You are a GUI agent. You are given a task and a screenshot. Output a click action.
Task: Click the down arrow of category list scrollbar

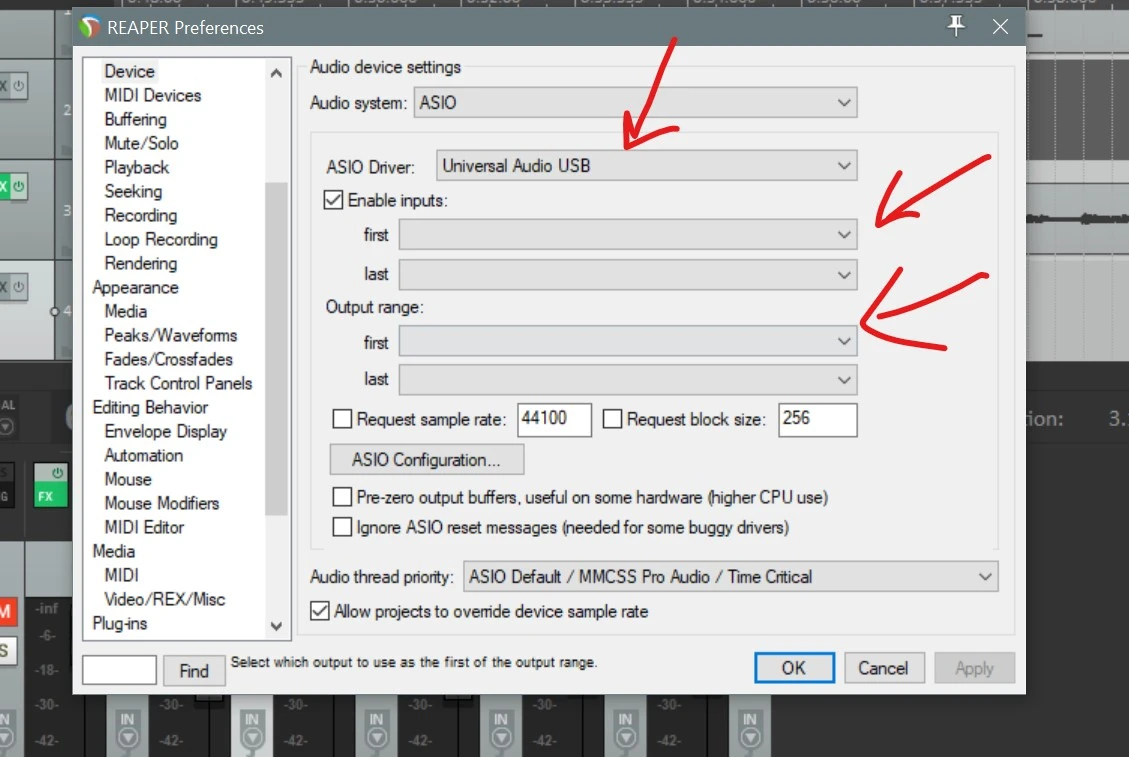pyautogui.click(x=276, y=626)
